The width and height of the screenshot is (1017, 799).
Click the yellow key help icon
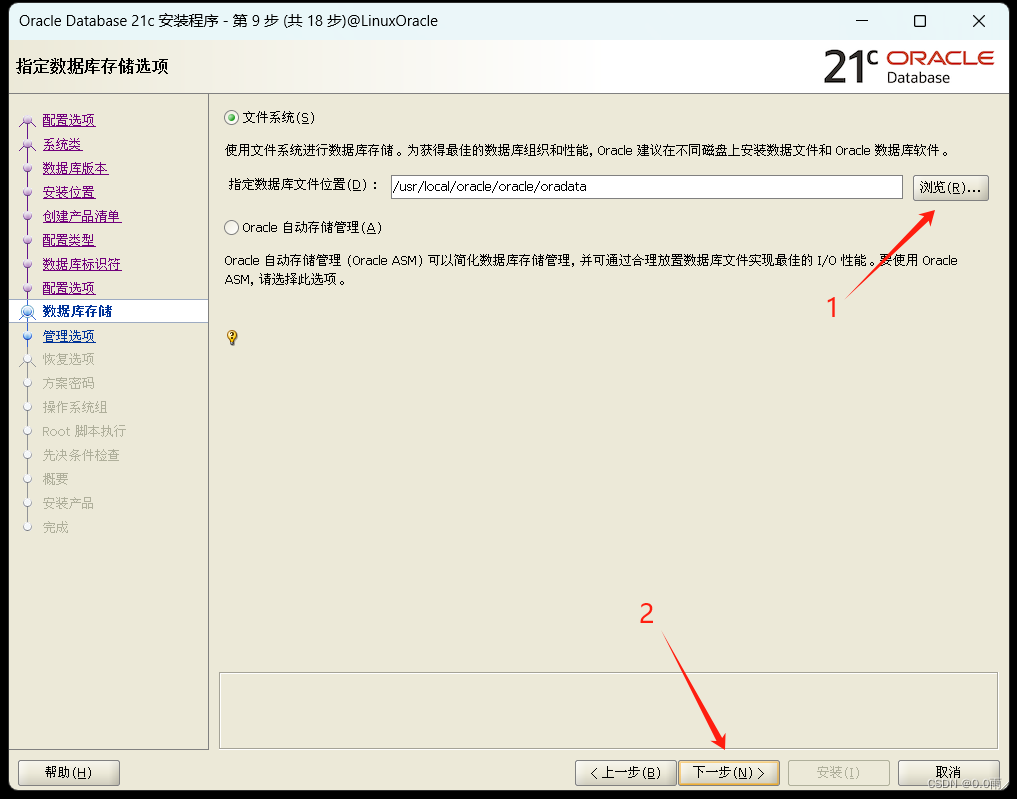[x=232, y=338]
